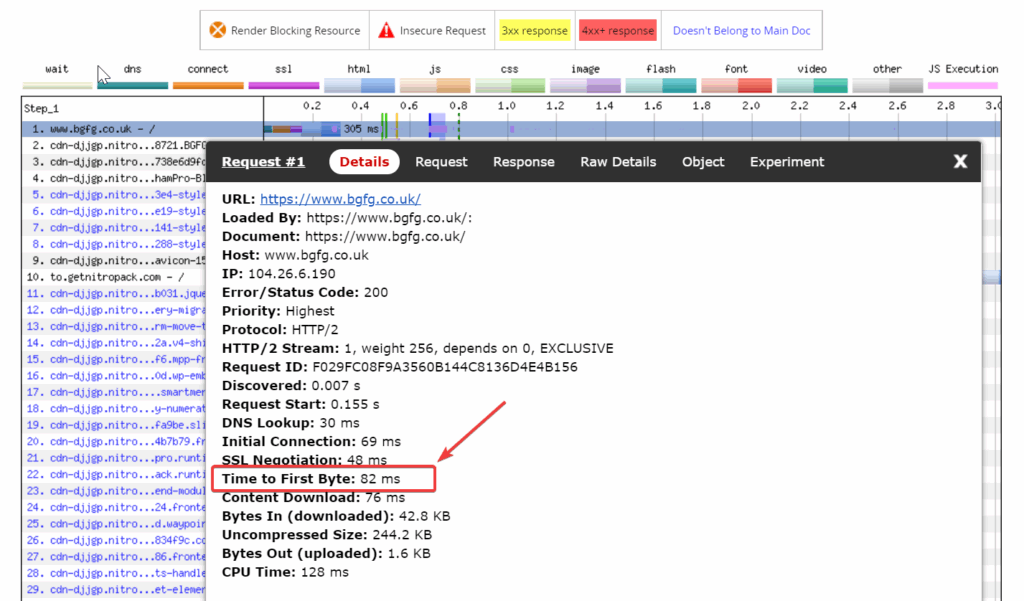Select the Details tab
The image size is (1024, 601).
tap(364, 162)
